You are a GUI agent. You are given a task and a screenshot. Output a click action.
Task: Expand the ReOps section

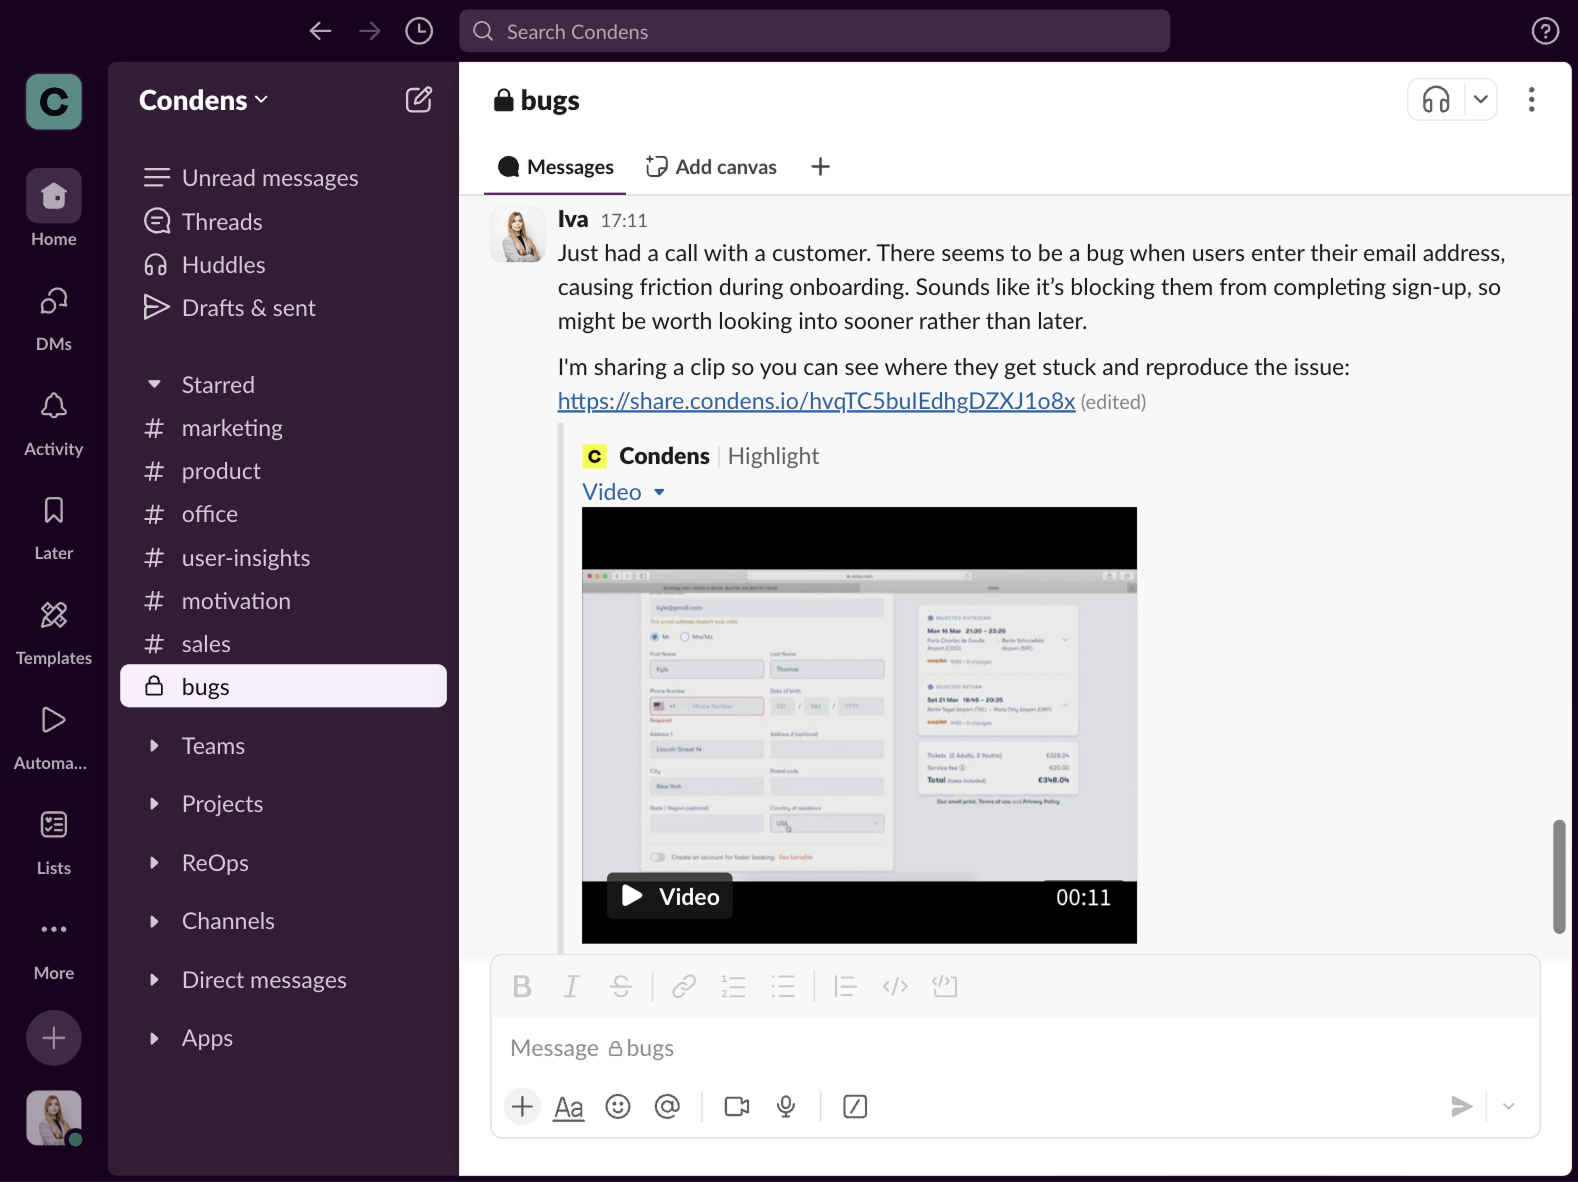pos(154,862)
